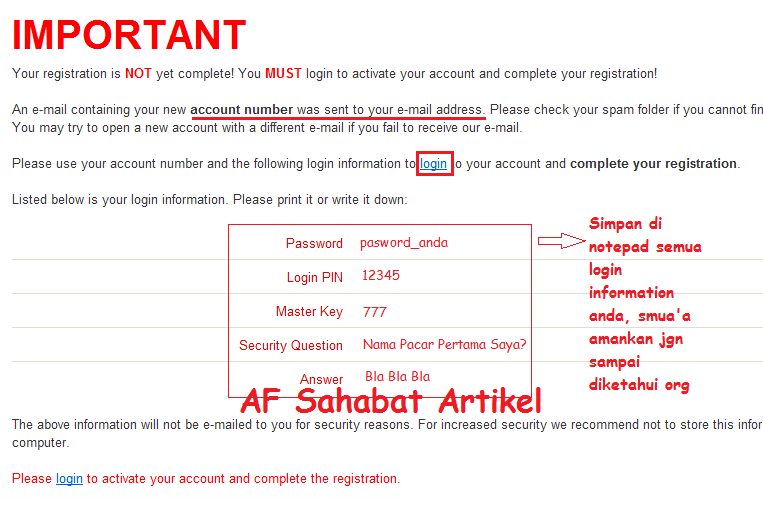The image size is (763, 505).
Task: Click the Answer label
Action: pyautogui.click(x=321, y=379)
